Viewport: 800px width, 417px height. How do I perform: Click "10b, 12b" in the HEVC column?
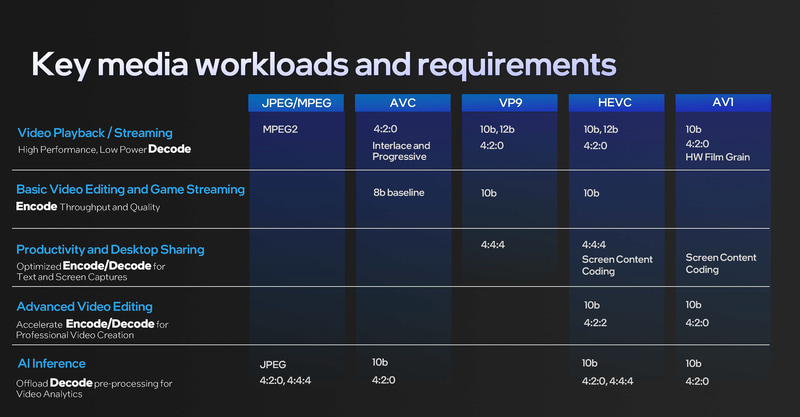tap(601, 129)
